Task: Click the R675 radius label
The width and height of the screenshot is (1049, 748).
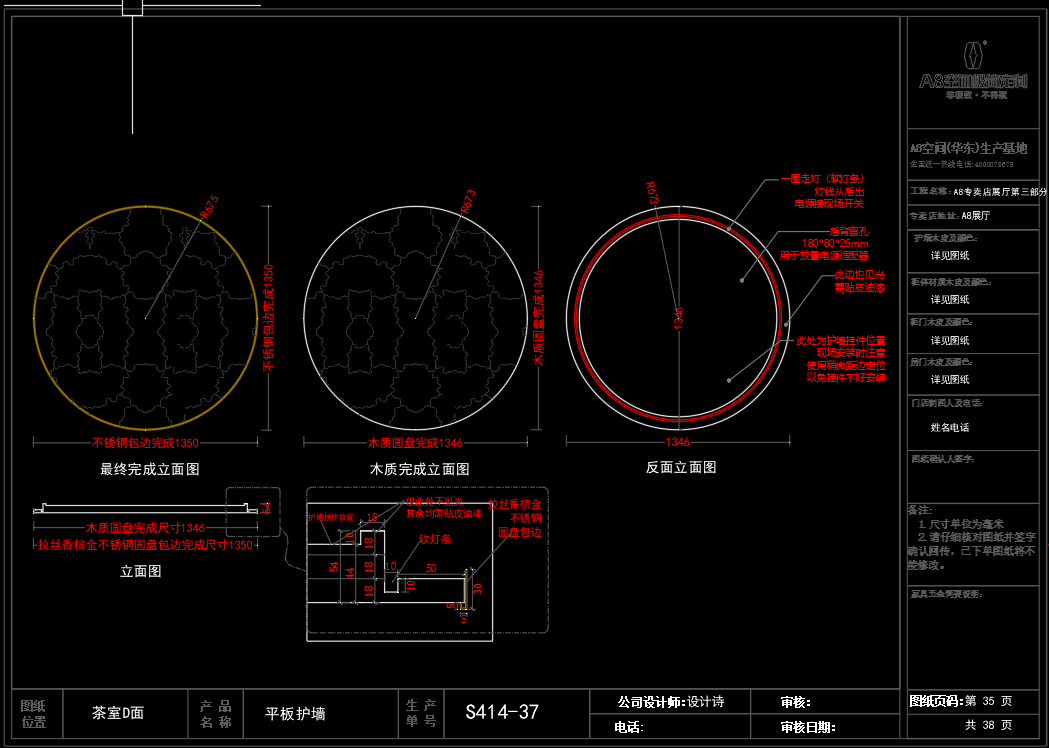Action: click(209, 204)
